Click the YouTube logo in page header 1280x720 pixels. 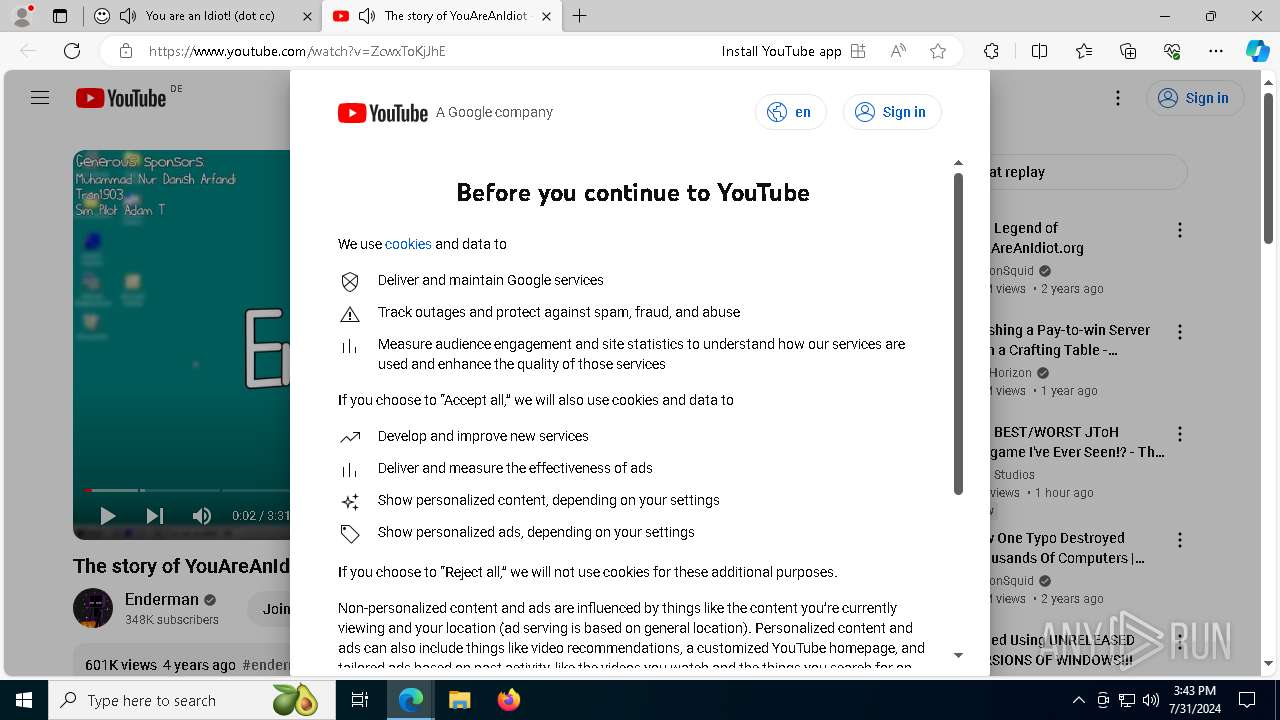coord(121,98)
